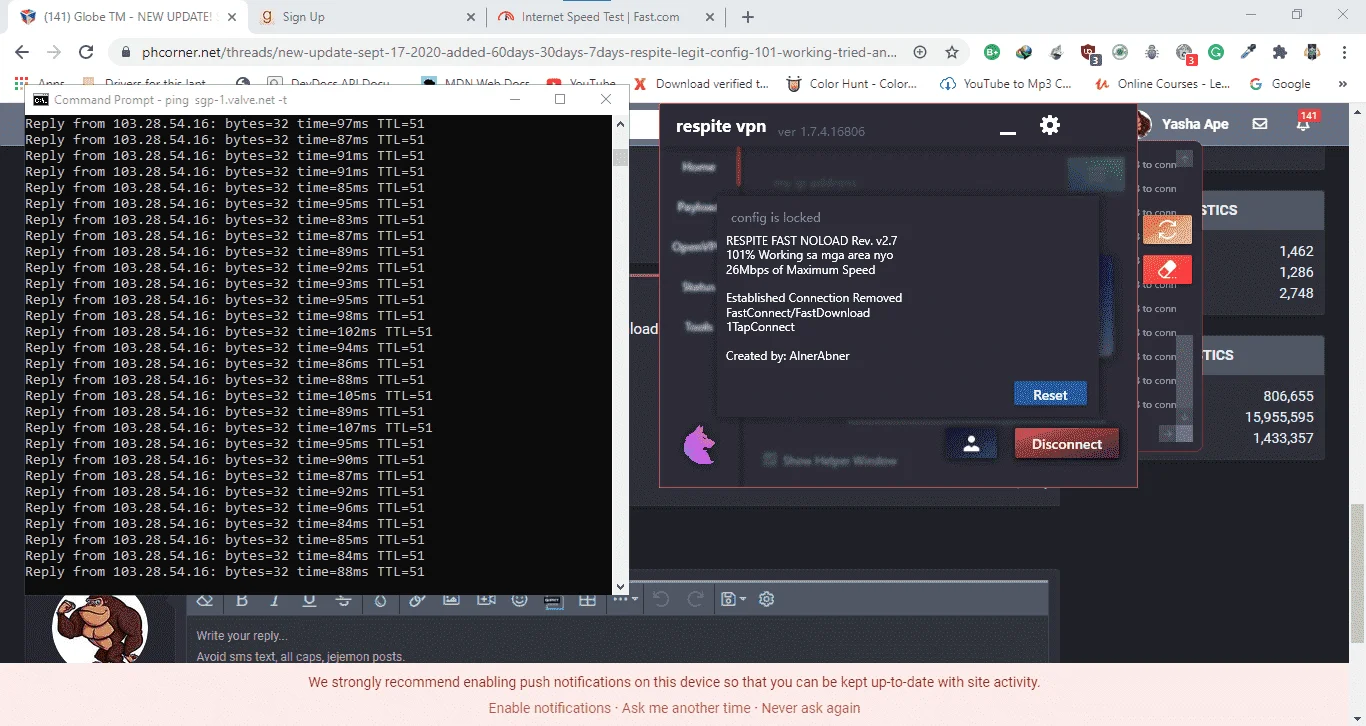Open Google bookmark
Screen dimensions: 1366x726
click(x=1280, y=84)
